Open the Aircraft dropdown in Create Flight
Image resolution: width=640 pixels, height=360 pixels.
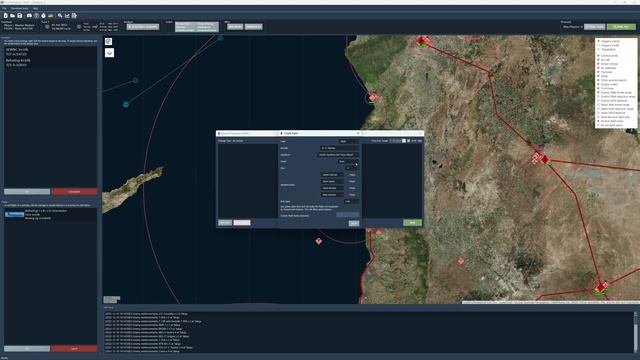340,148
